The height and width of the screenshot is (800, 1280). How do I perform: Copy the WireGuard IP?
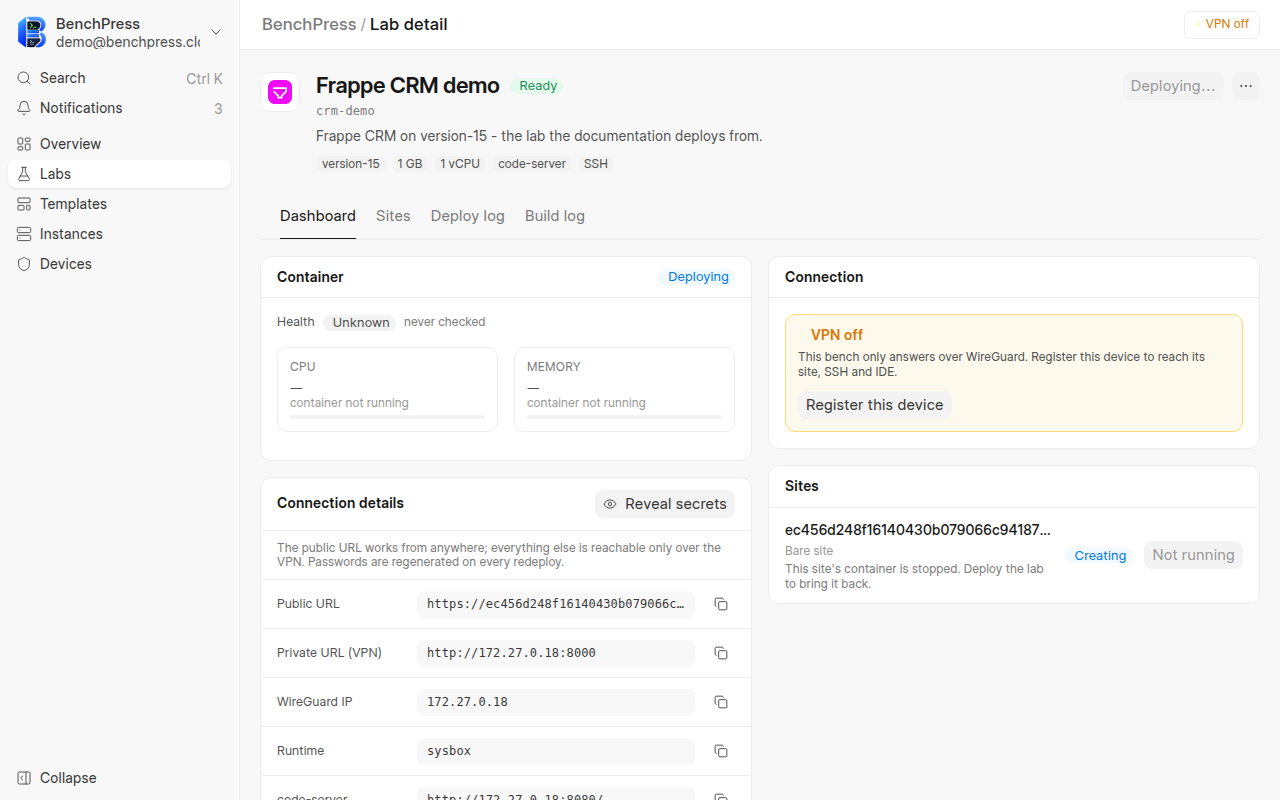pyautogui.click(x=721, y=702)
